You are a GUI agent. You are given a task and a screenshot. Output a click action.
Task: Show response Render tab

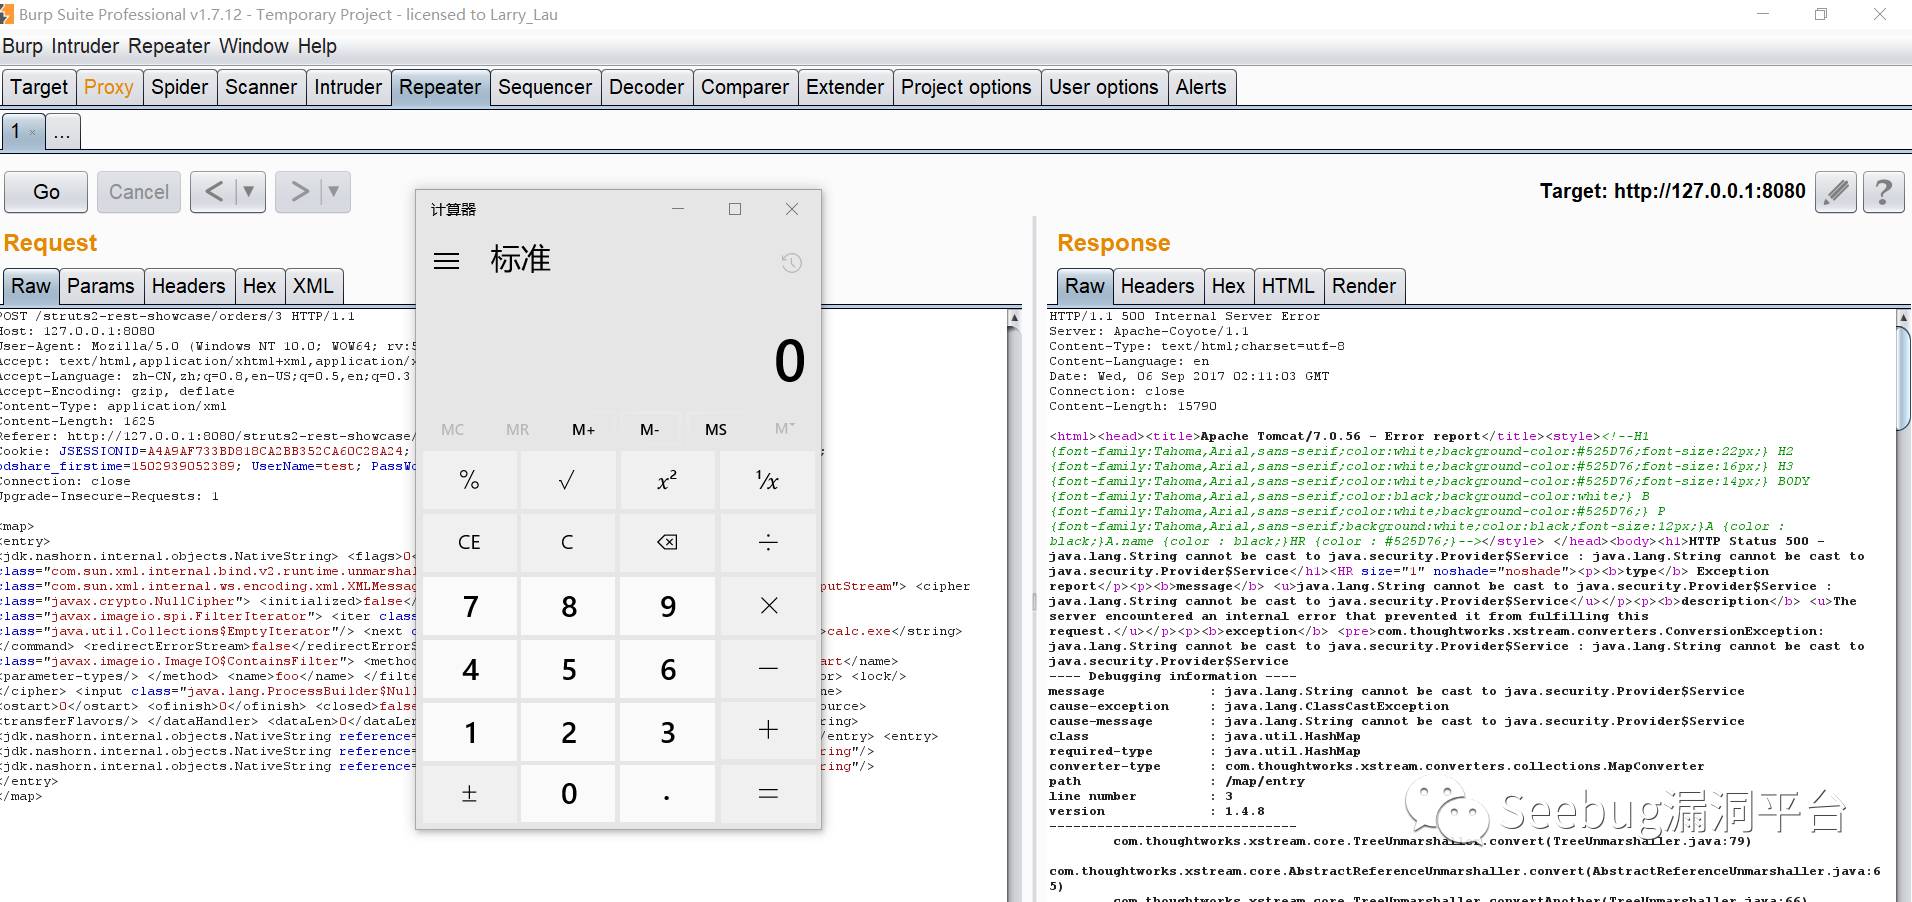[1364, 286]
